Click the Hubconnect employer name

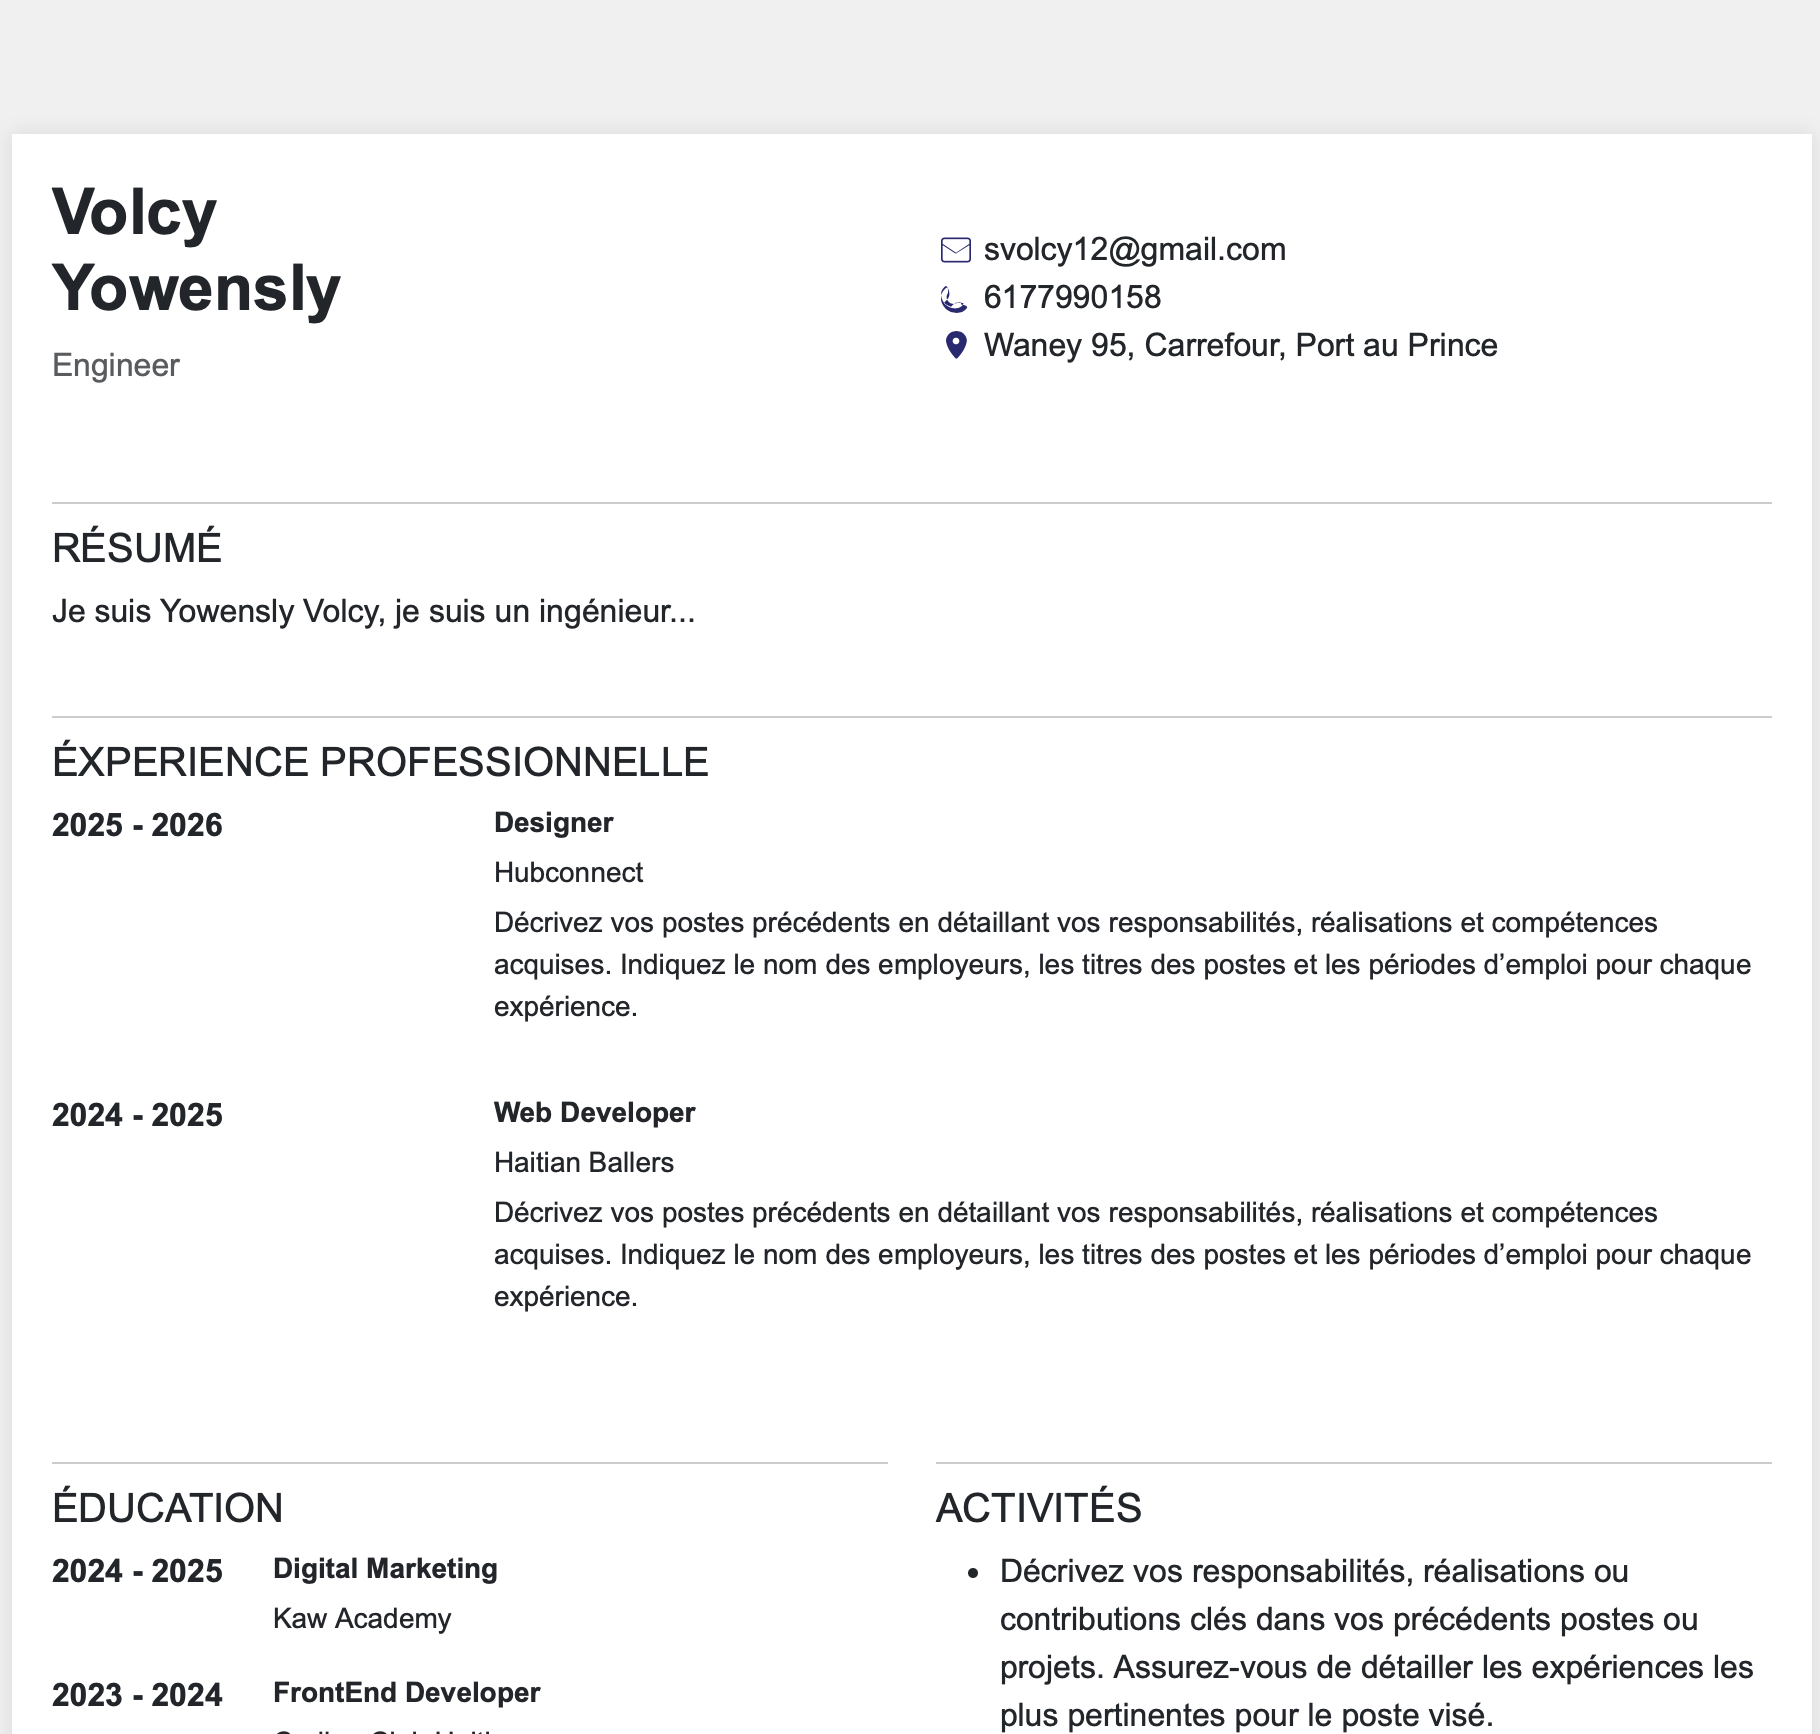point(568,873)
